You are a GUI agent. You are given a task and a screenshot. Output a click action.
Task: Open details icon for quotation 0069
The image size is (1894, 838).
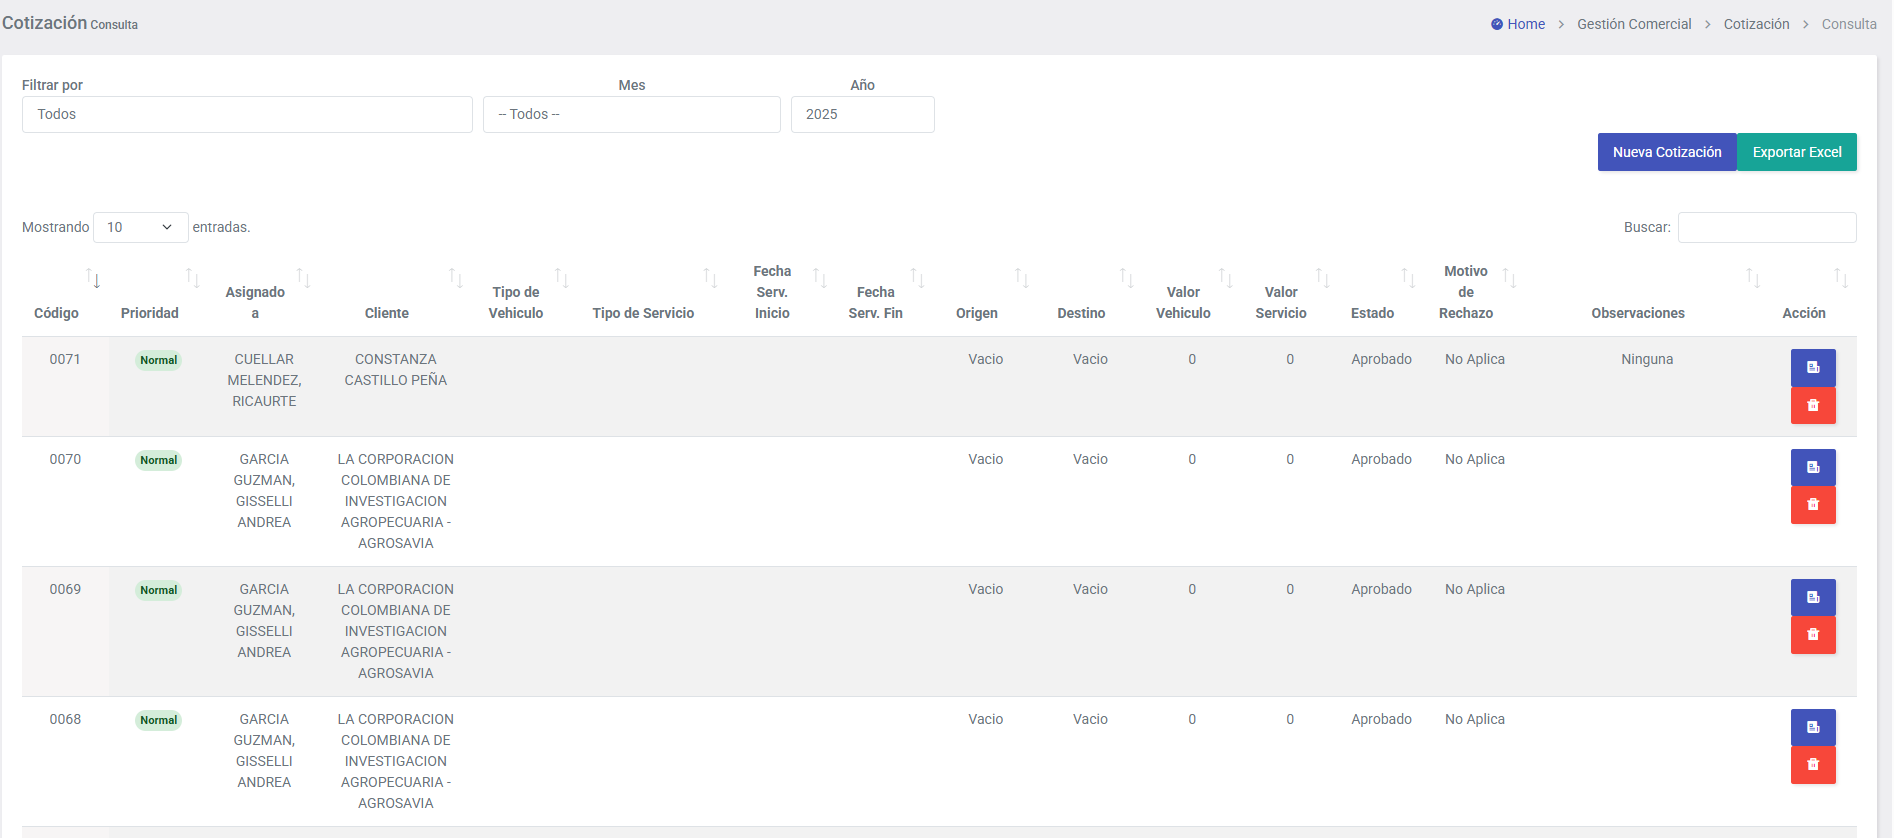[1812, 597]
